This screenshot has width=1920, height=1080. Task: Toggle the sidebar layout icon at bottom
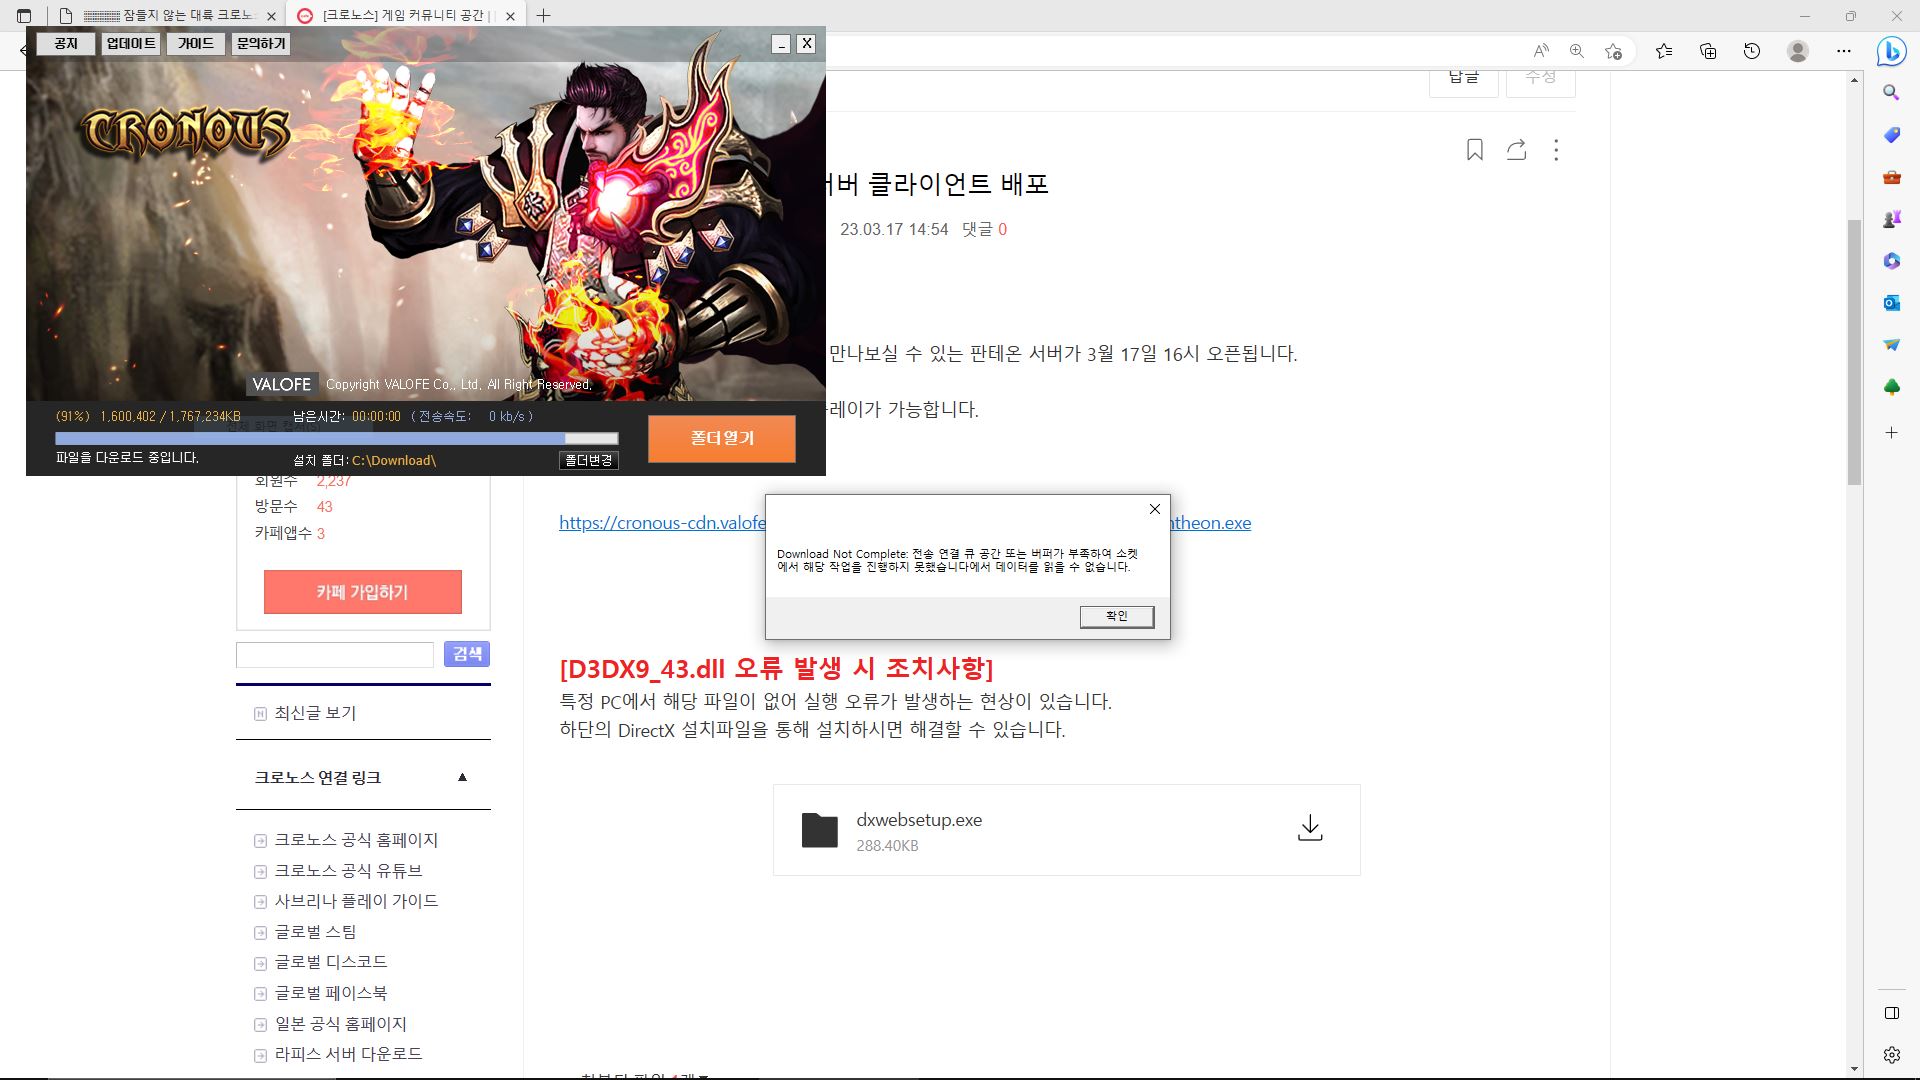[1891, 1013]
